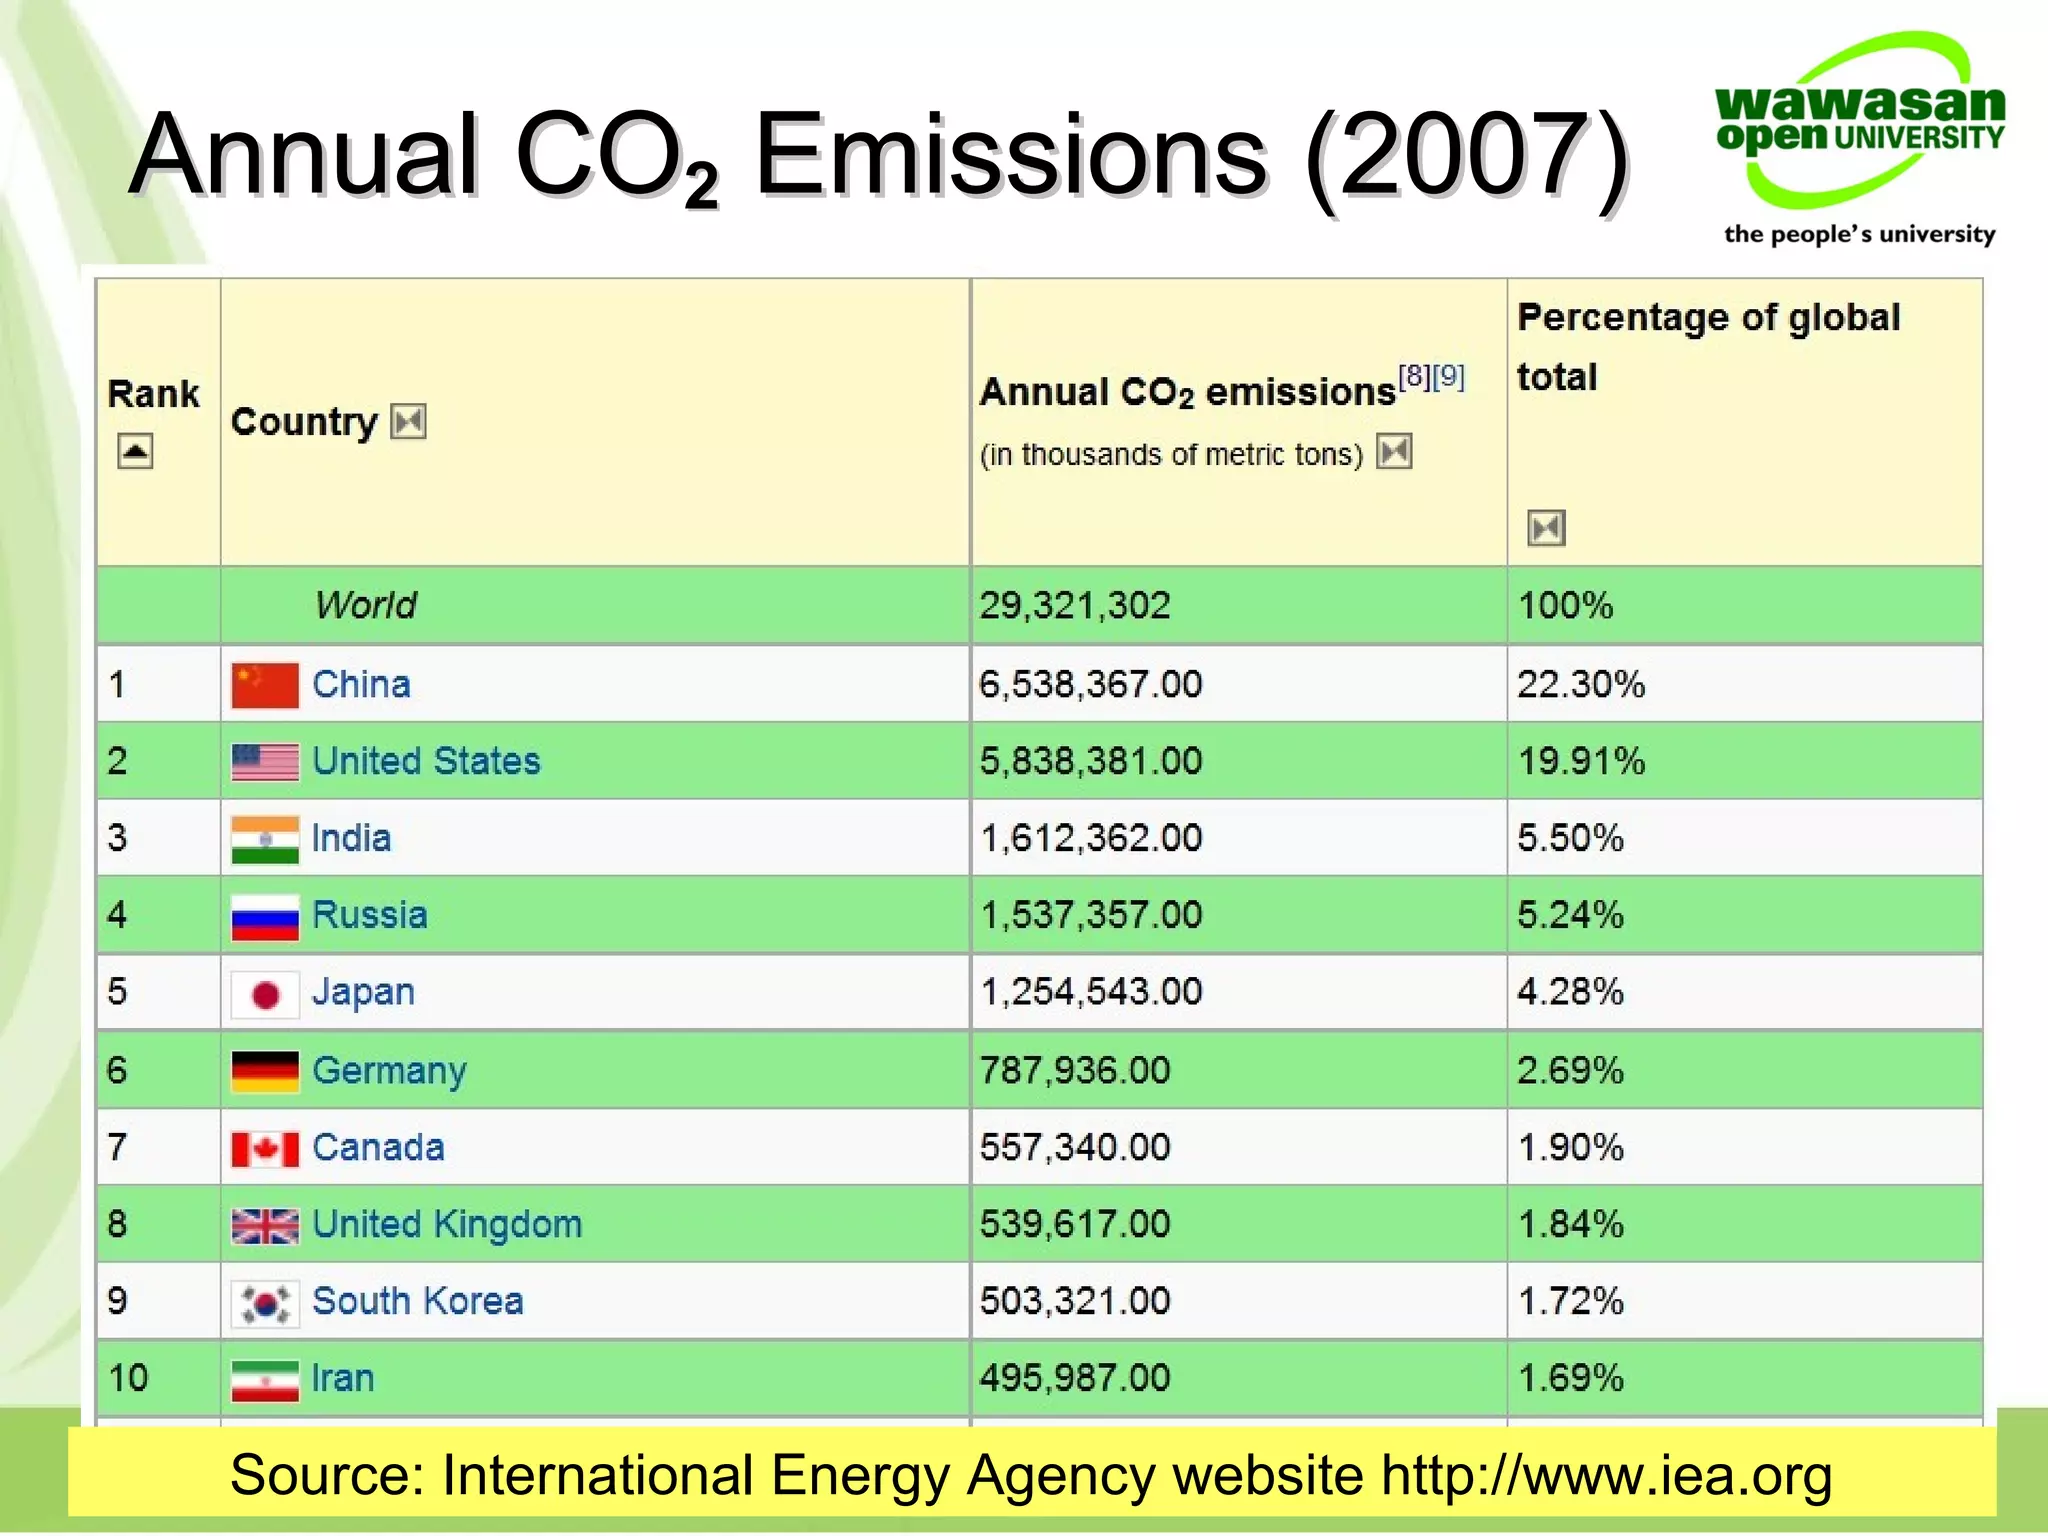
Task: Open the United States country link
Action: click(x=426, y=761)
